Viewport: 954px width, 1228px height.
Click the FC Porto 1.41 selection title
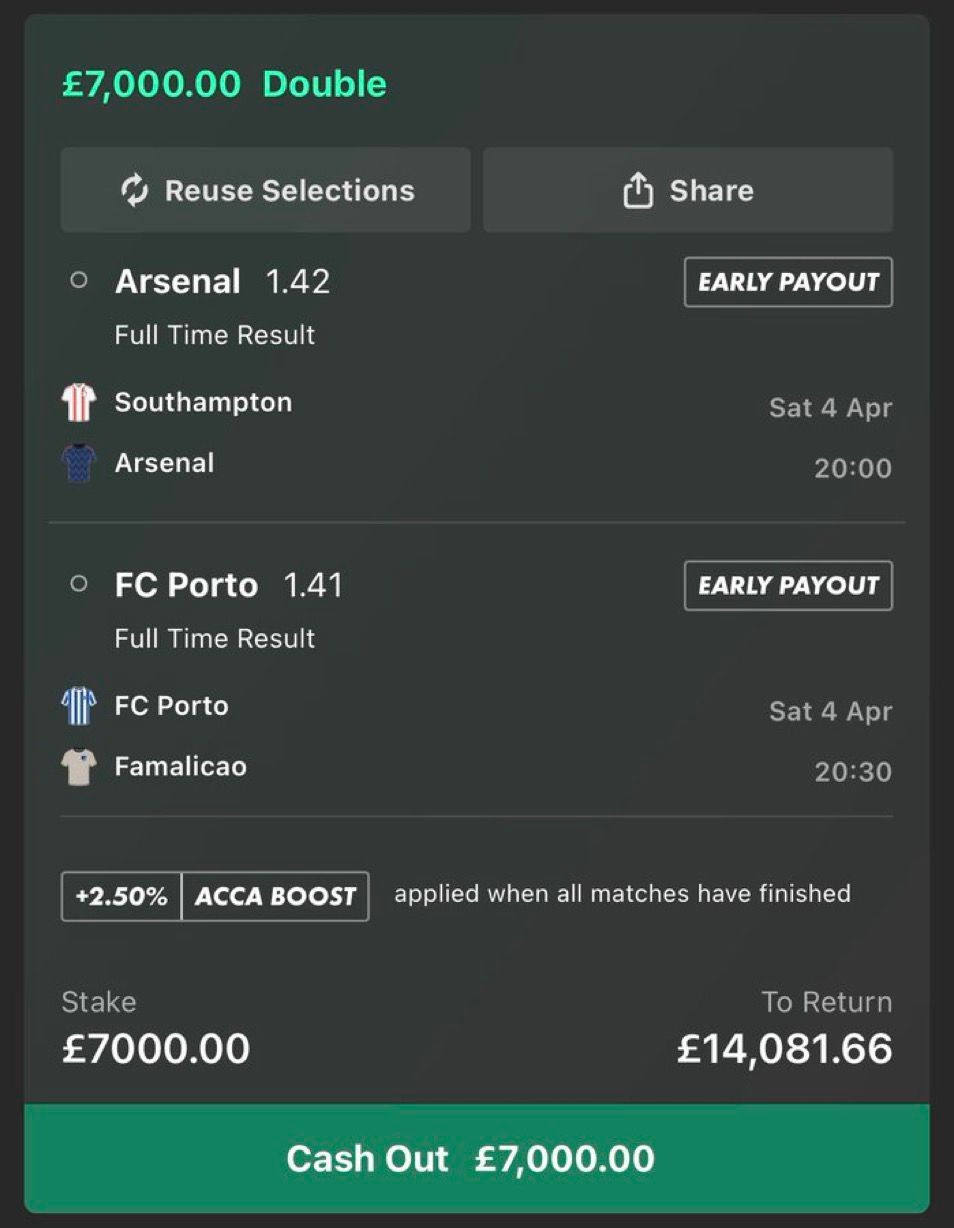[x=228, y=585]
